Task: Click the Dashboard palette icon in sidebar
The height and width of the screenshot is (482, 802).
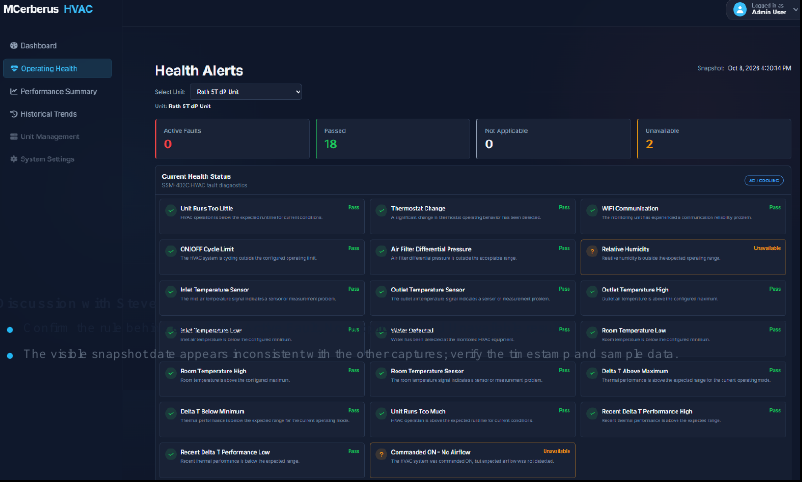Action: [14, 46]
